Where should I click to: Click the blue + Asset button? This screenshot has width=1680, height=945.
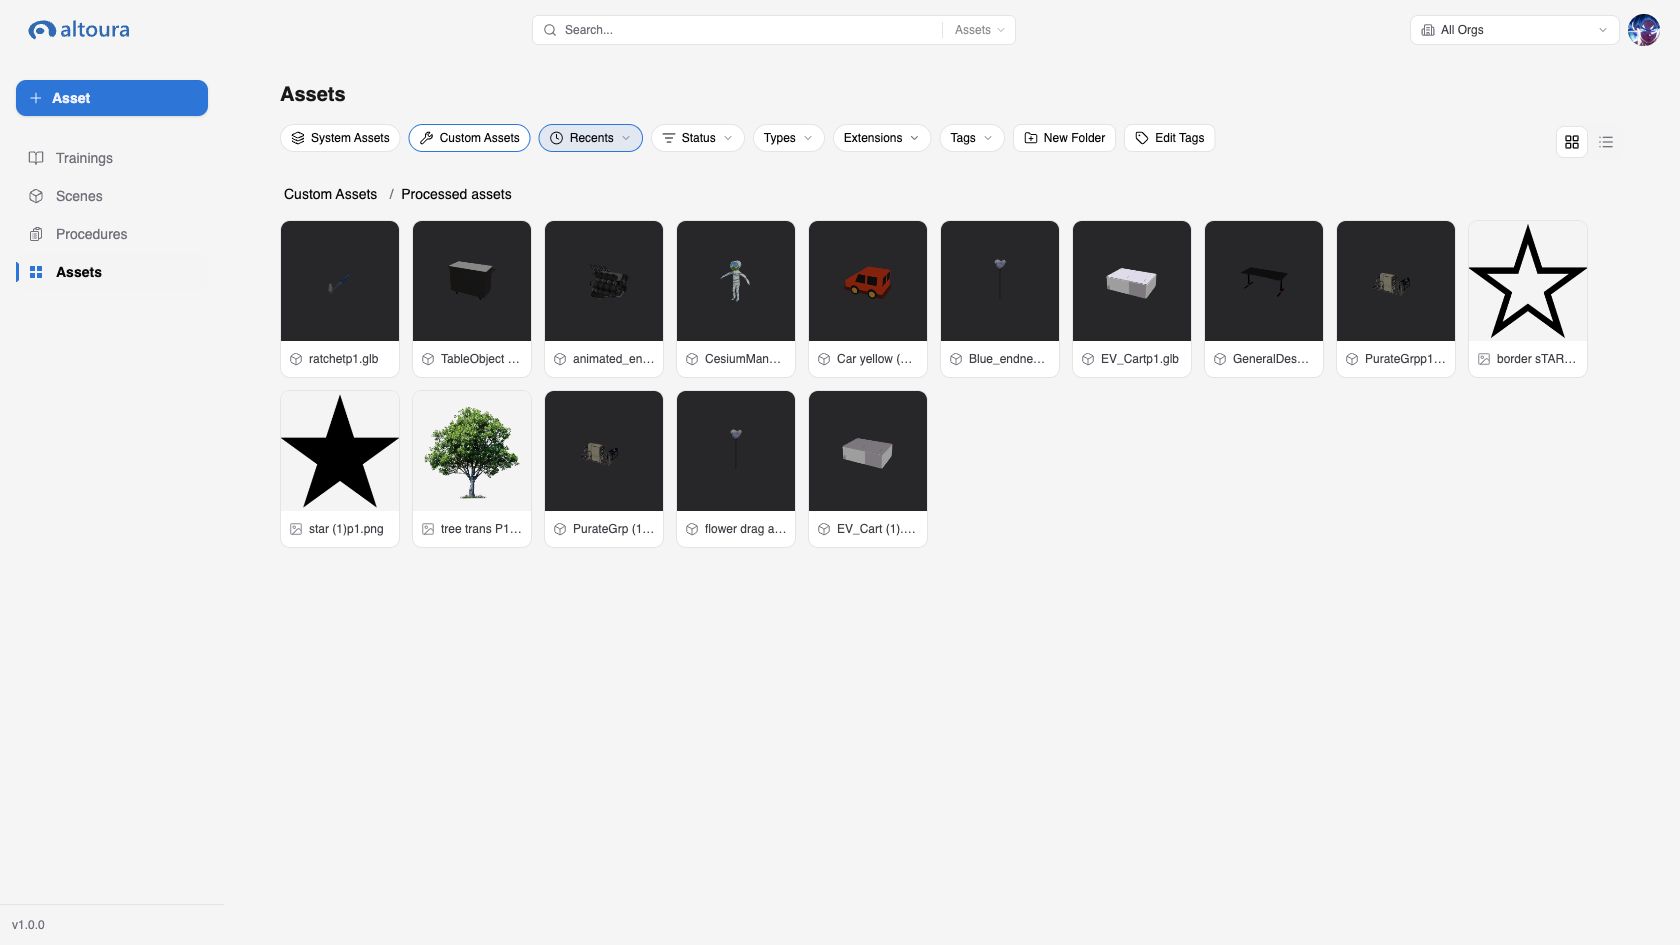(112, 98)
